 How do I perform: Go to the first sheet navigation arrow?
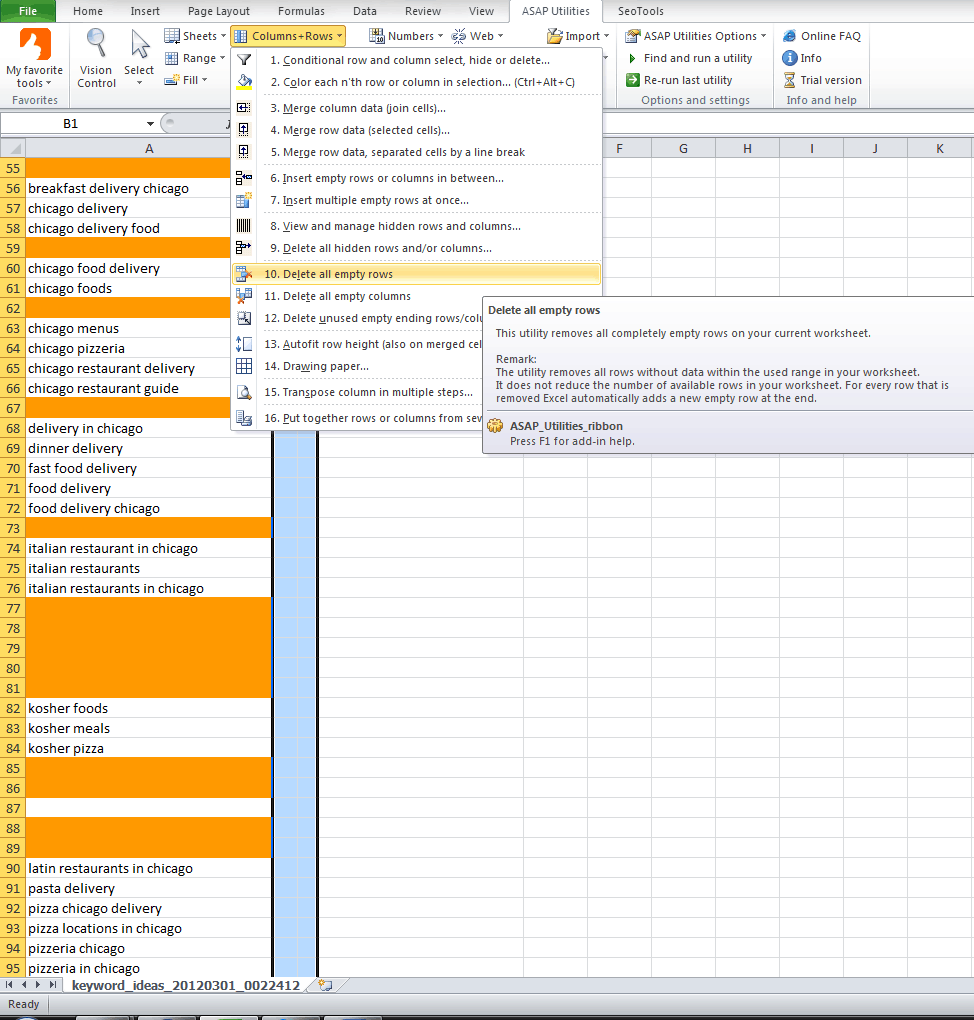(9, 986)
